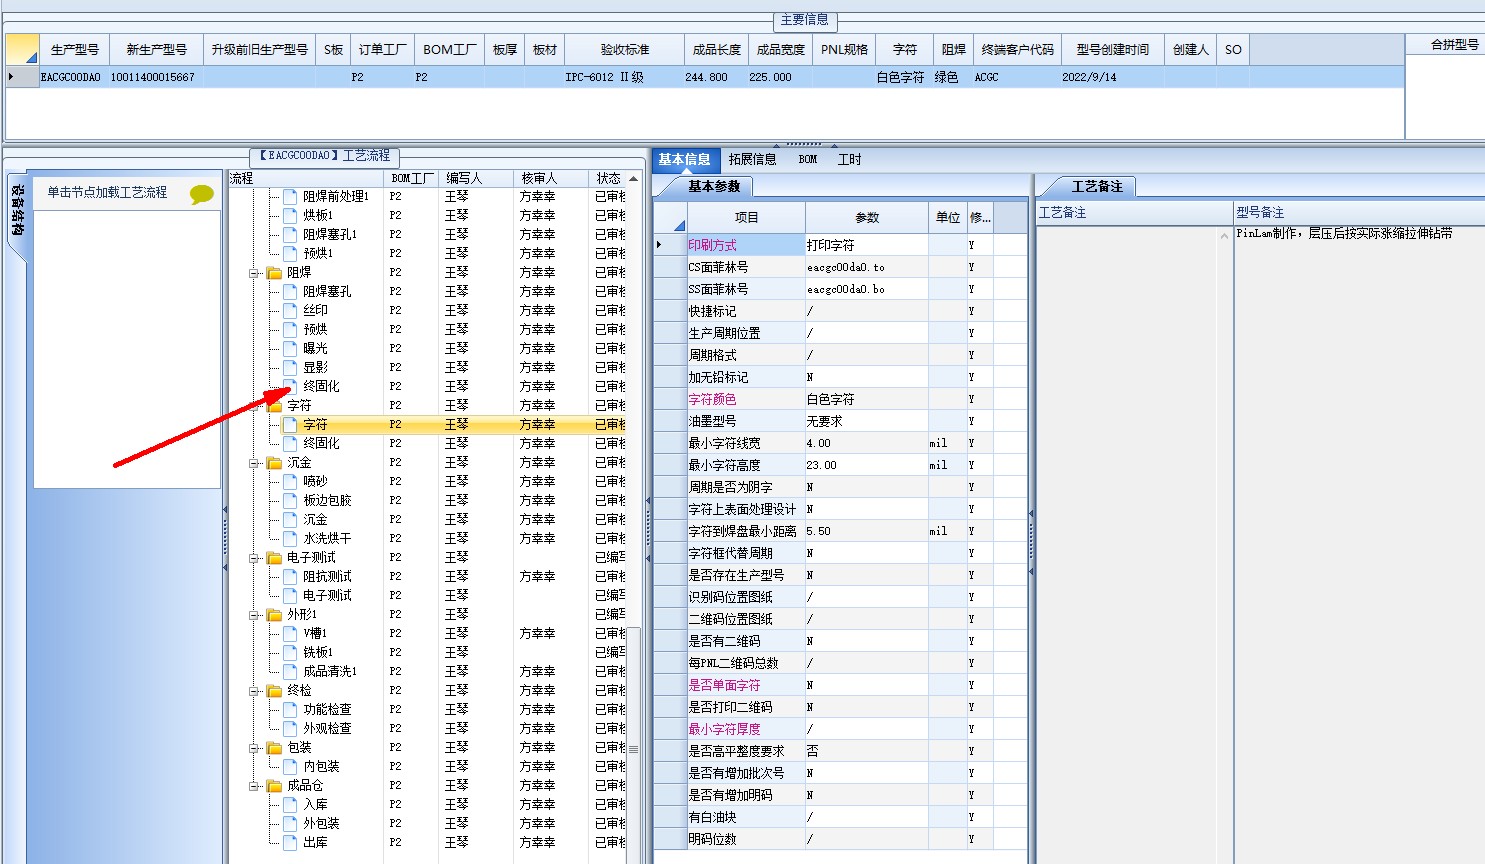Click the document icon beside 喷砂
This screenshot has height=864, width=1485.
click(290, 481)
